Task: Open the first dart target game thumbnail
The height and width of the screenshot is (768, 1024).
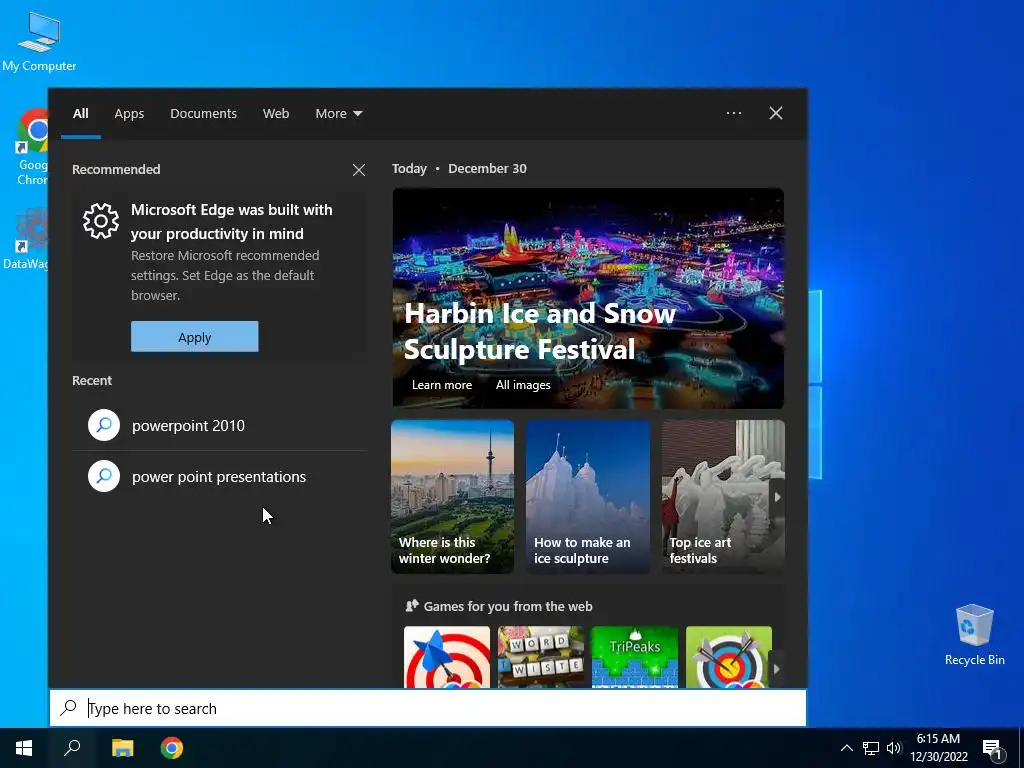Action: point(447,657)
